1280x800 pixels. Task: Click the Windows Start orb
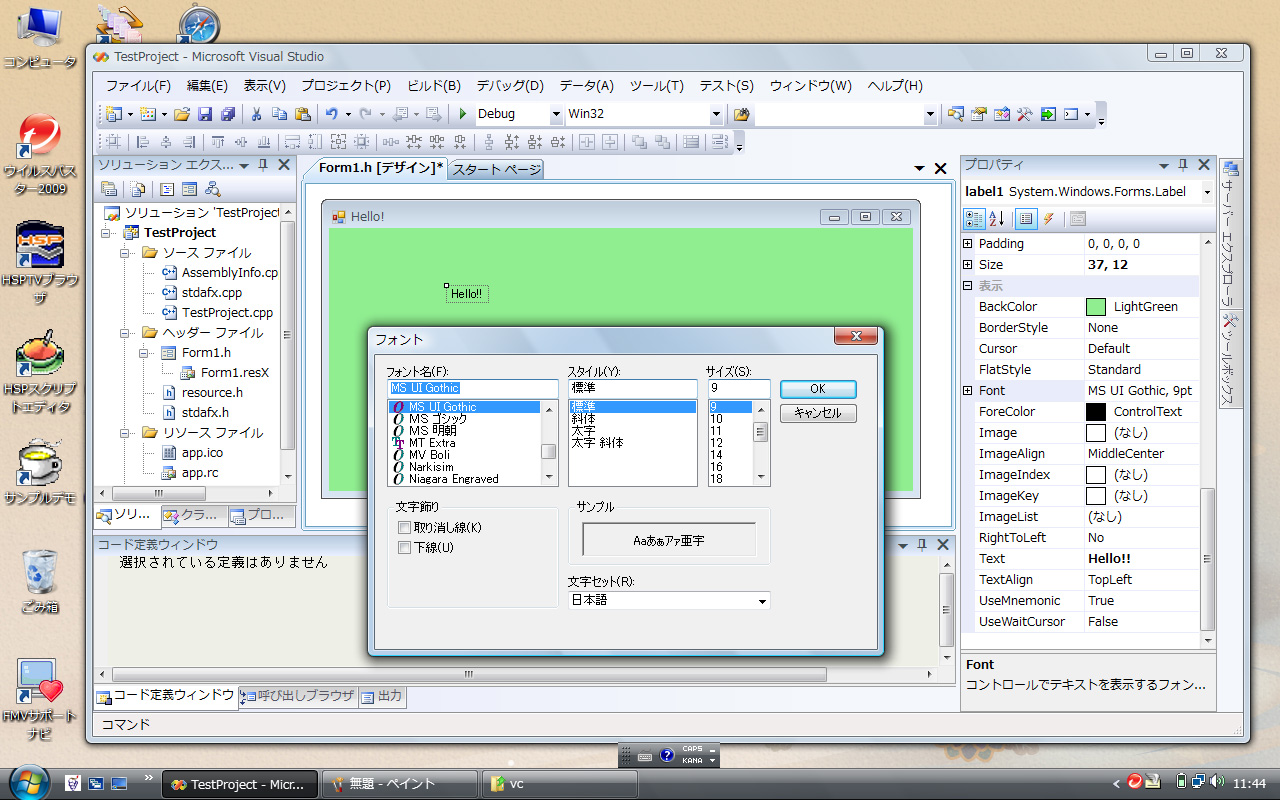point(29,782)
